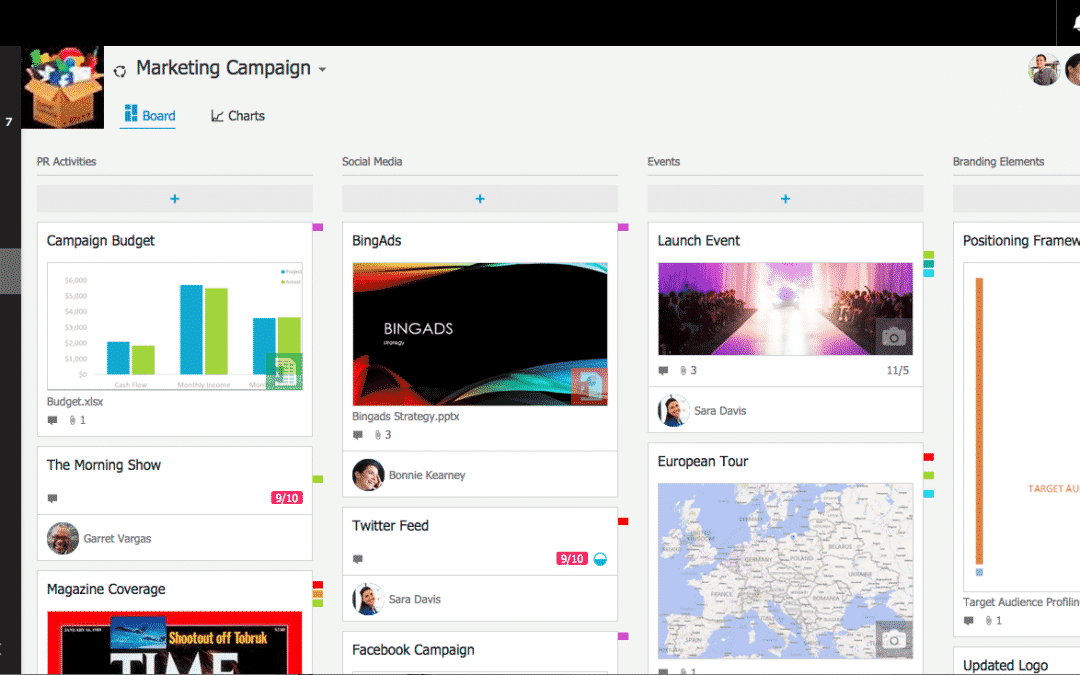Open the Launch Event runway photo
Viewport: 1080px width, 675px height.
click(785, 309)
